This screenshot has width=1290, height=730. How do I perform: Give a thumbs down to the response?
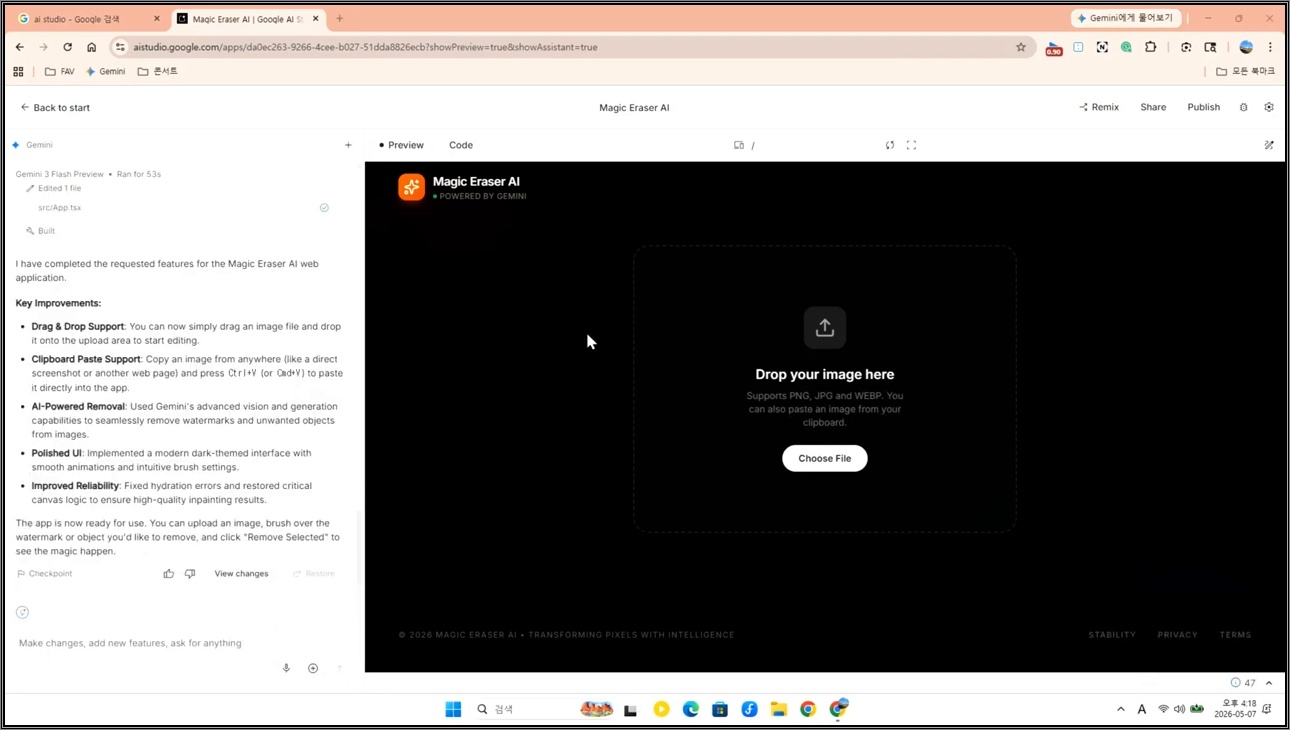point(190,574)
